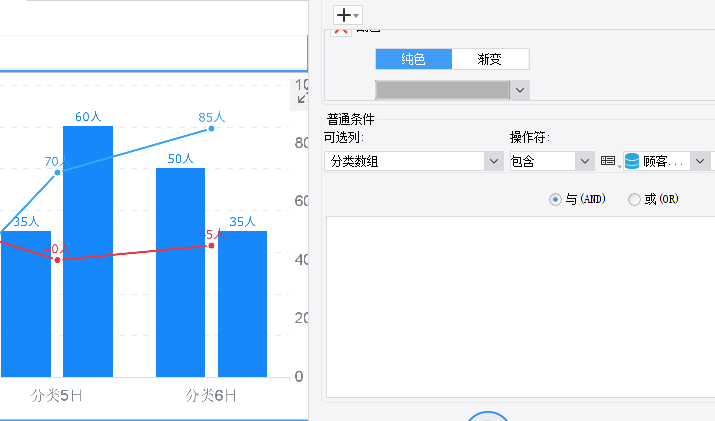Click the 85人 blue line data point
Screen dimensions: 715x421
coord(211,129)
